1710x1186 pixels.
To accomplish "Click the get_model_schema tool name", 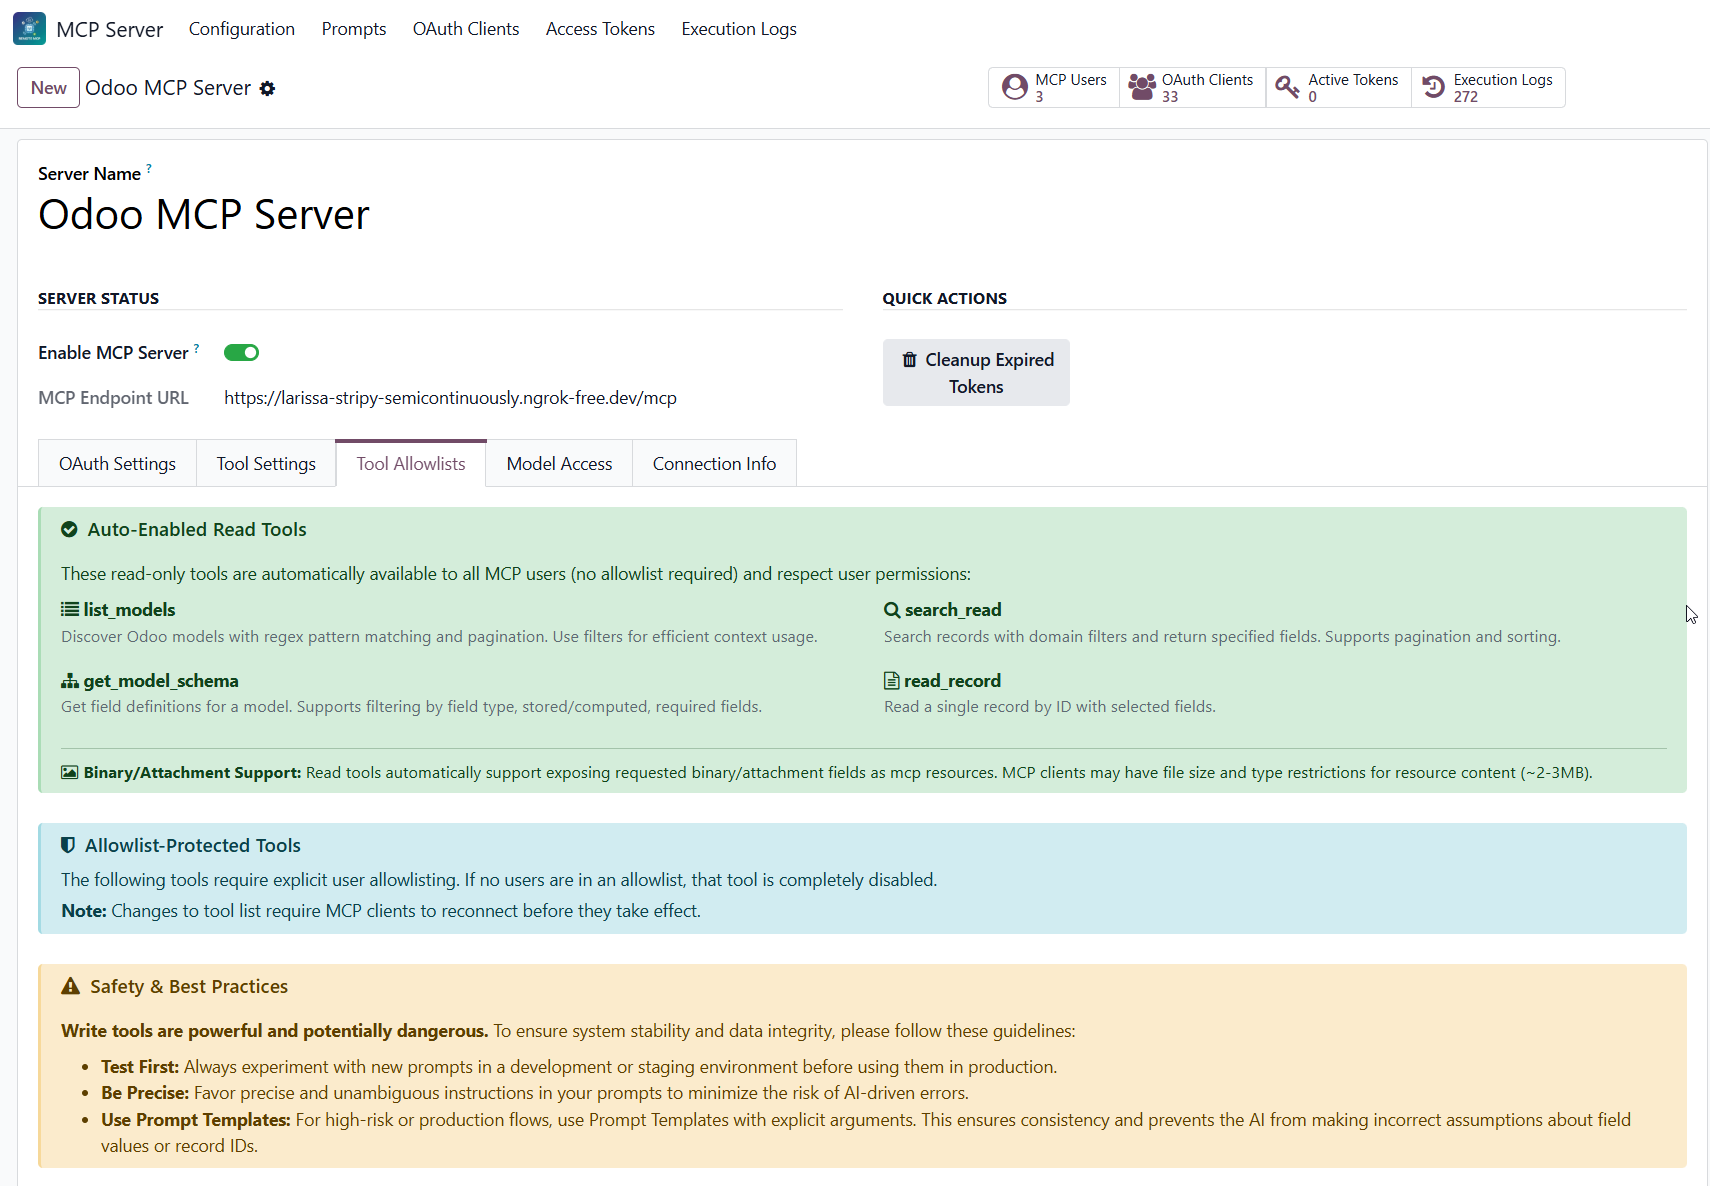I will coord(161,681).
